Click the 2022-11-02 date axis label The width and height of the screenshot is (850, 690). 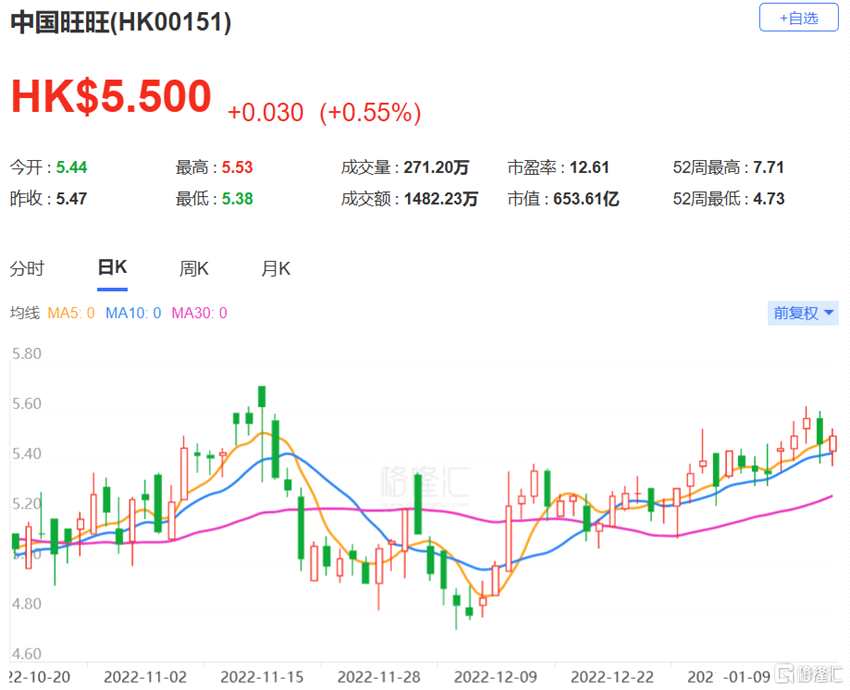tap(145, 677)
